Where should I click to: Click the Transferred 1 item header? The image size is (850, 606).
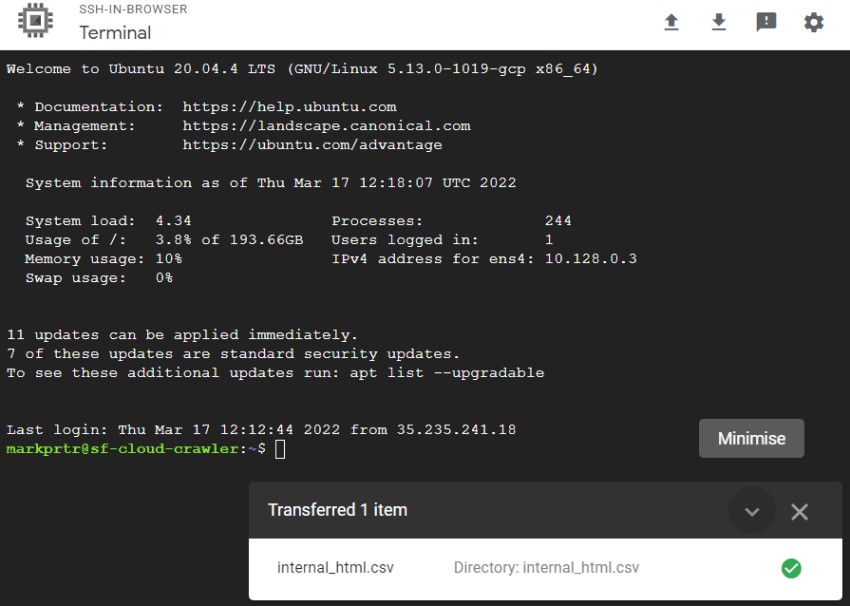click(x=337, y=510)
